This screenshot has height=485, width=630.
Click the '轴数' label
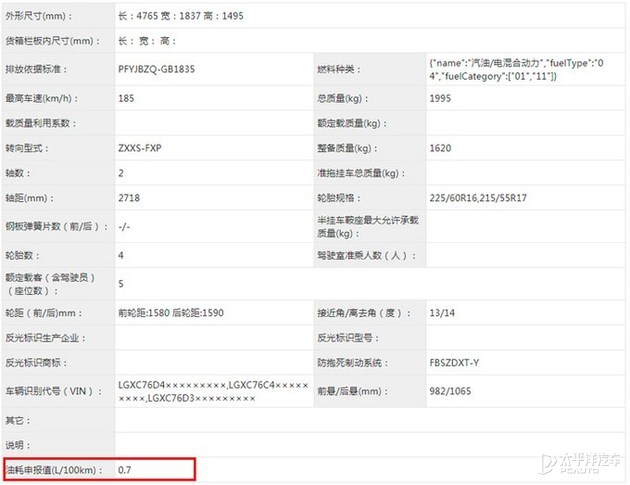coord(18,173)
